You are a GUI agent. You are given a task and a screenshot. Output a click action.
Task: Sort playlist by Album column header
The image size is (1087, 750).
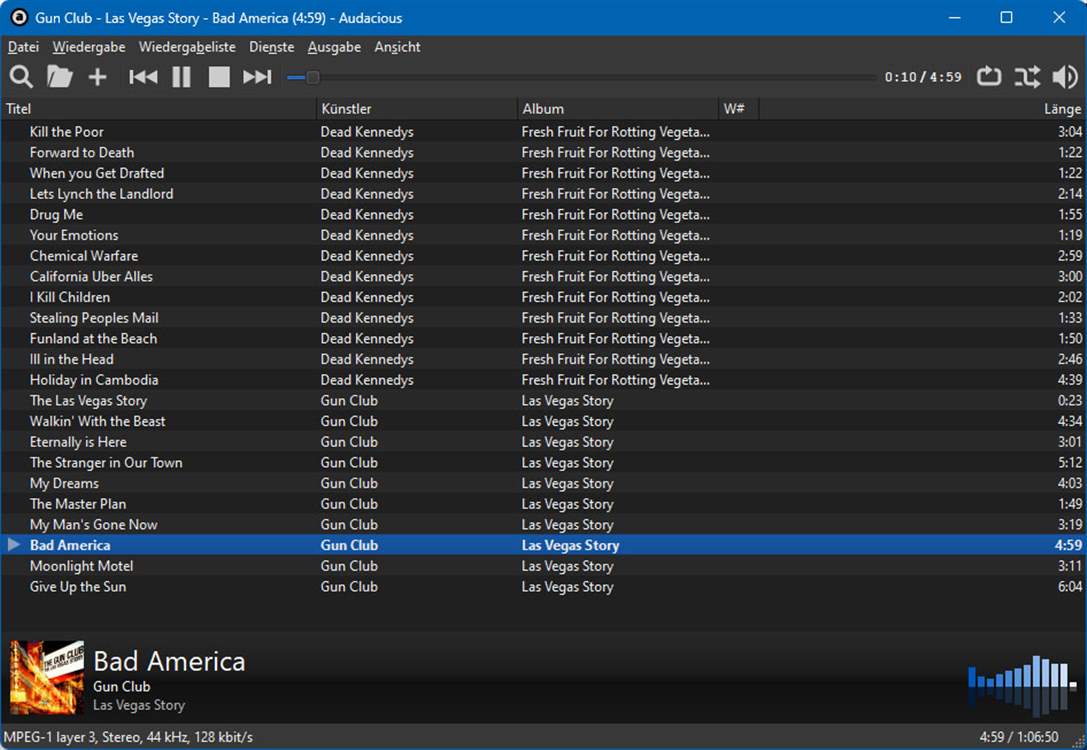point(618,109)
